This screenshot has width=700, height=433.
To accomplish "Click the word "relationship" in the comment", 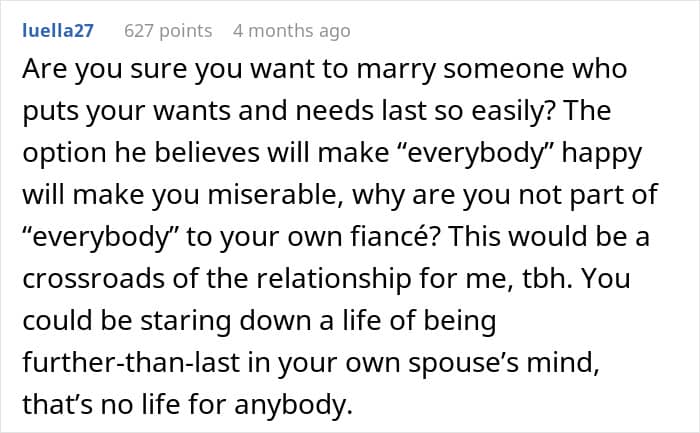I will coord(333,279).
